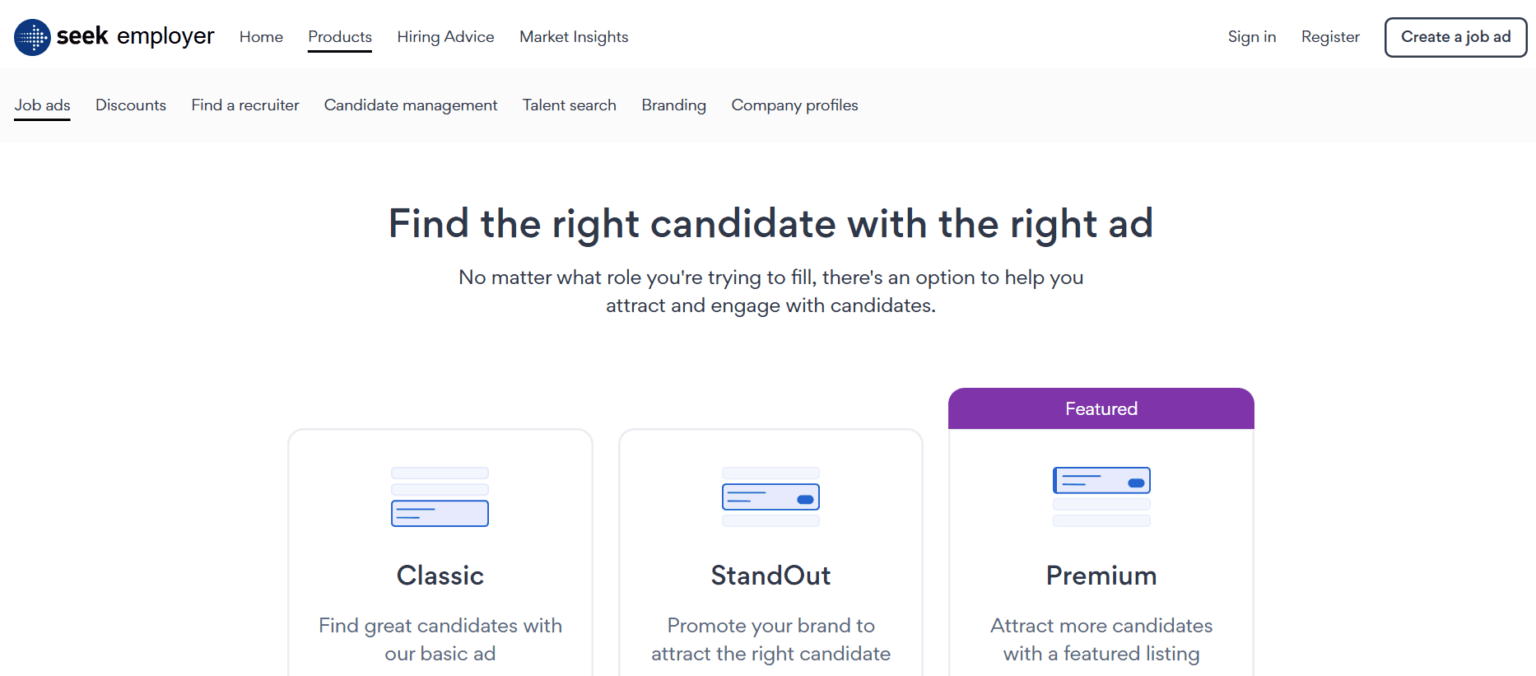The image size is (1536, 676).
Task: Open the Hiring Advice section
Action: pyautogui.click(x=445, y=36)
